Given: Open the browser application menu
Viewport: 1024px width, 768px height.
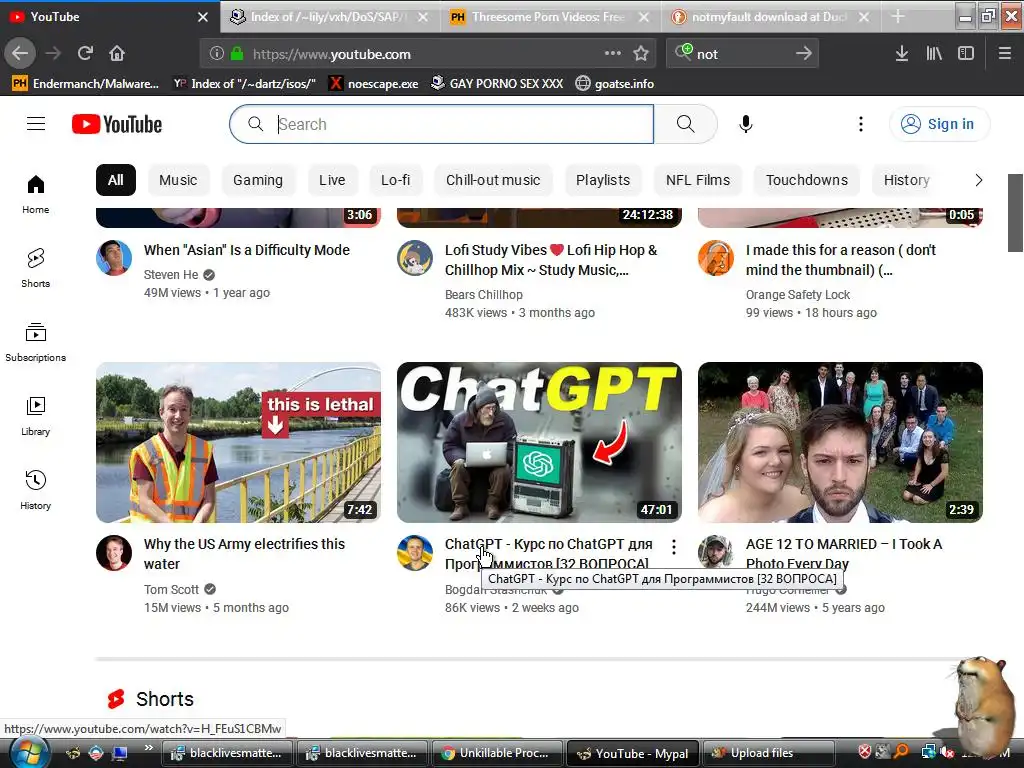Looking at the screenshot, I should [x=1005, y=54].
